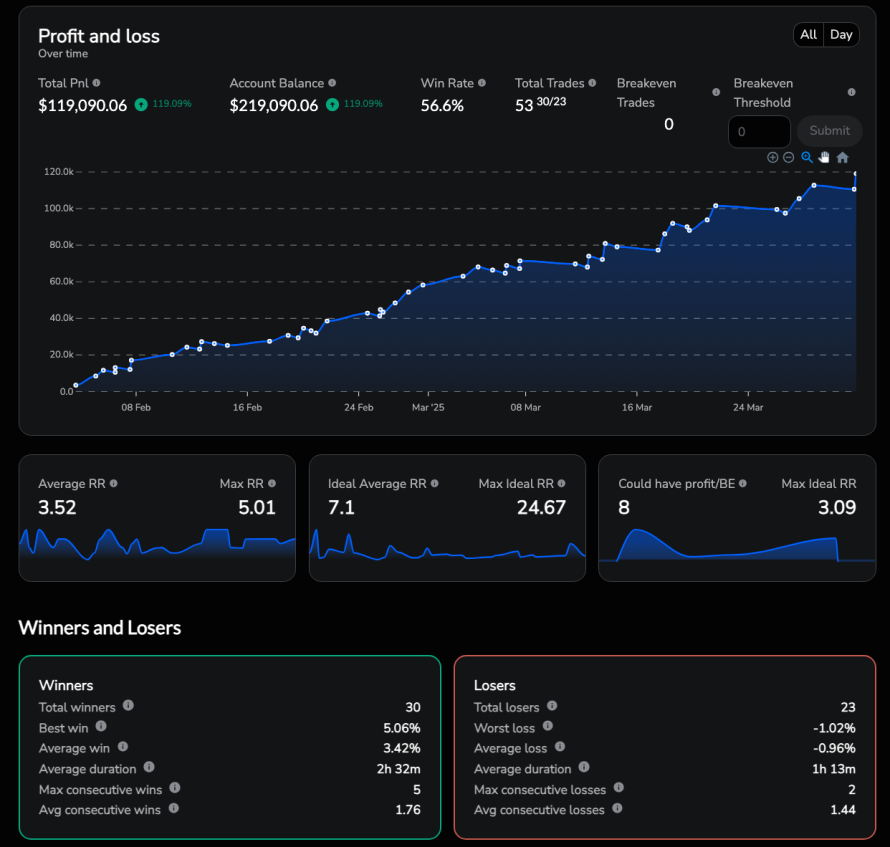Reset chart zoom with home icon
890x847 pixels.
pyautogui.click(x=842, y=157)
